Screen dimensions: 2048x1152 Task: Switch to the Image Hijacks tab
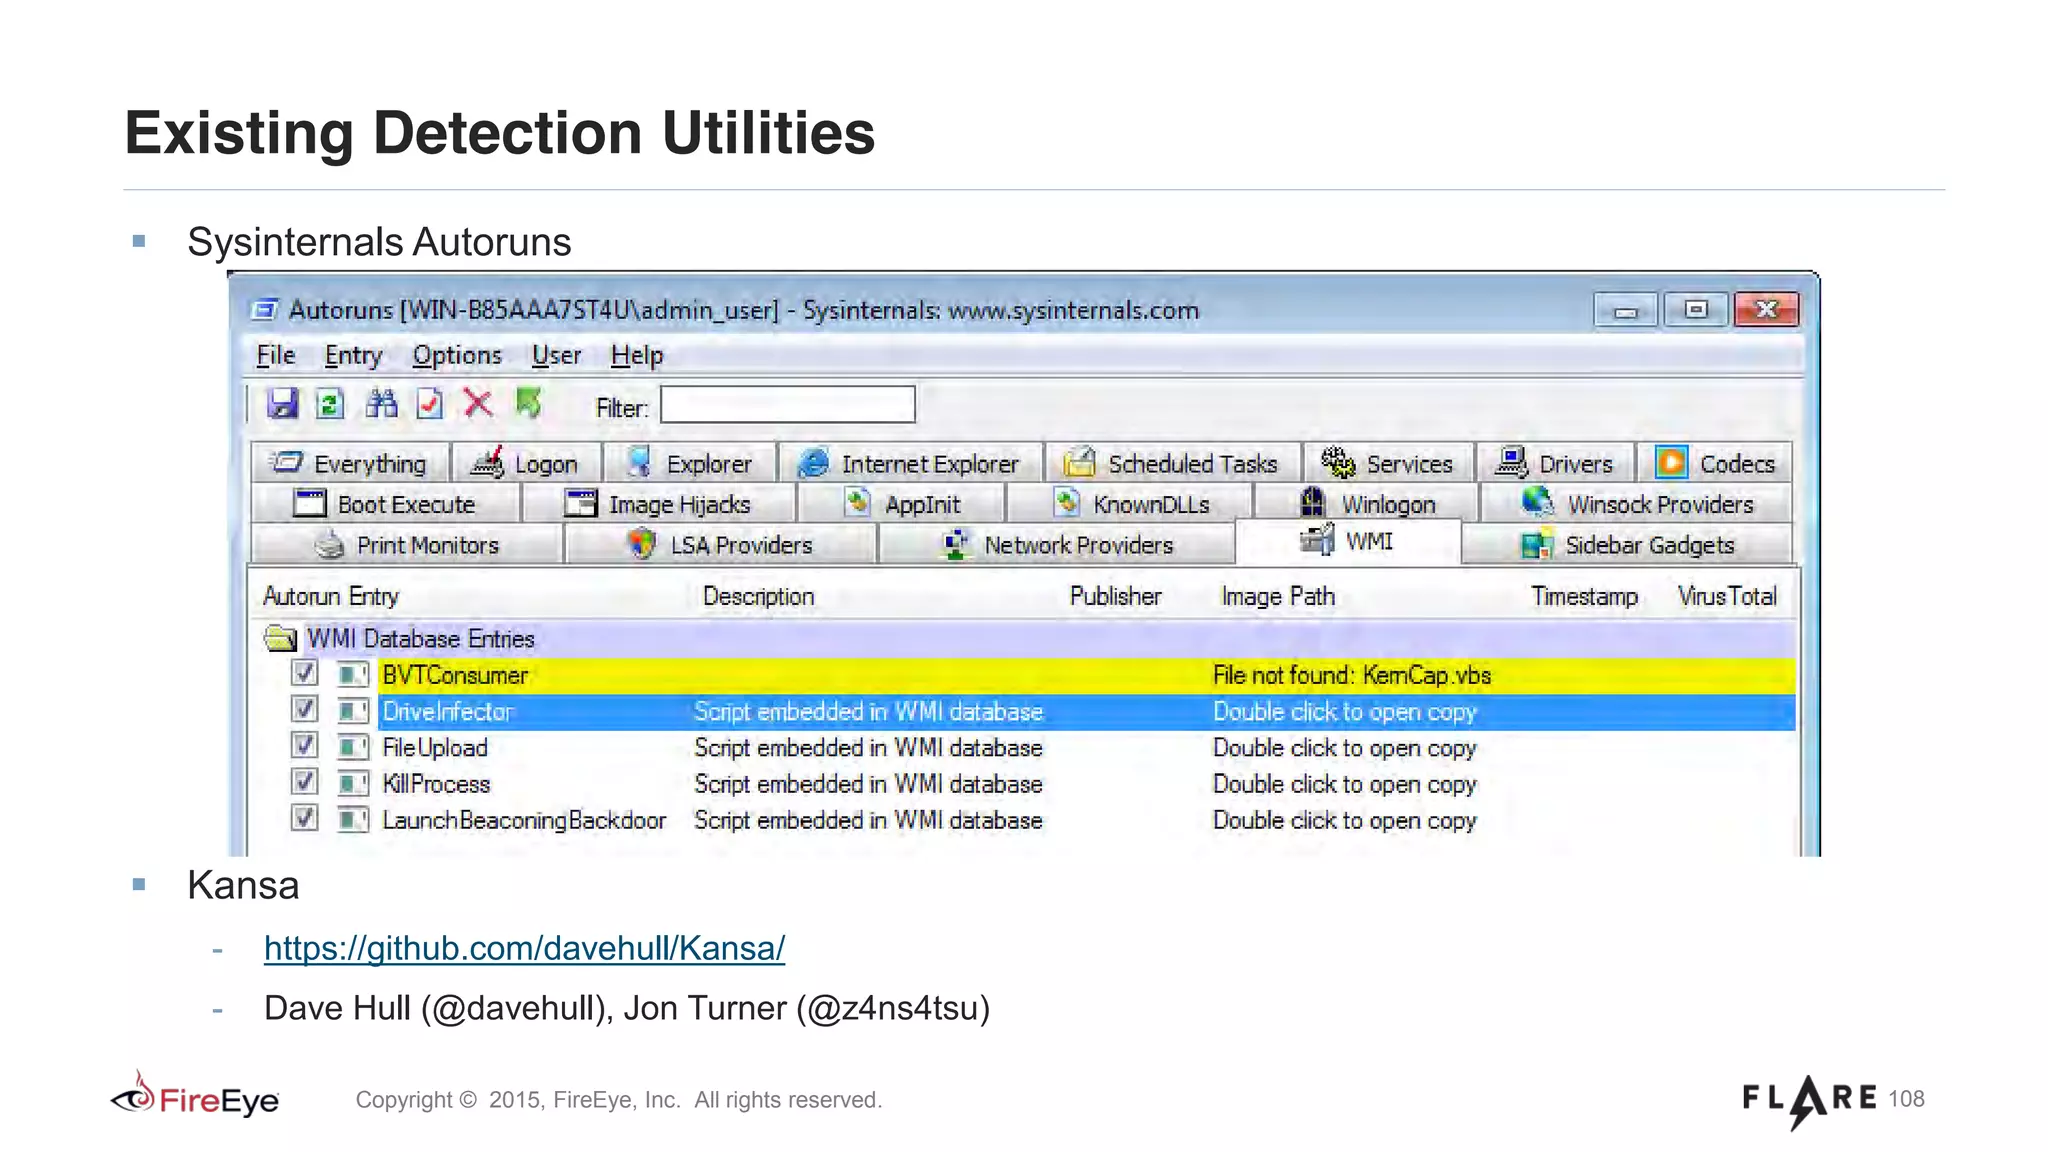[659, 504]
